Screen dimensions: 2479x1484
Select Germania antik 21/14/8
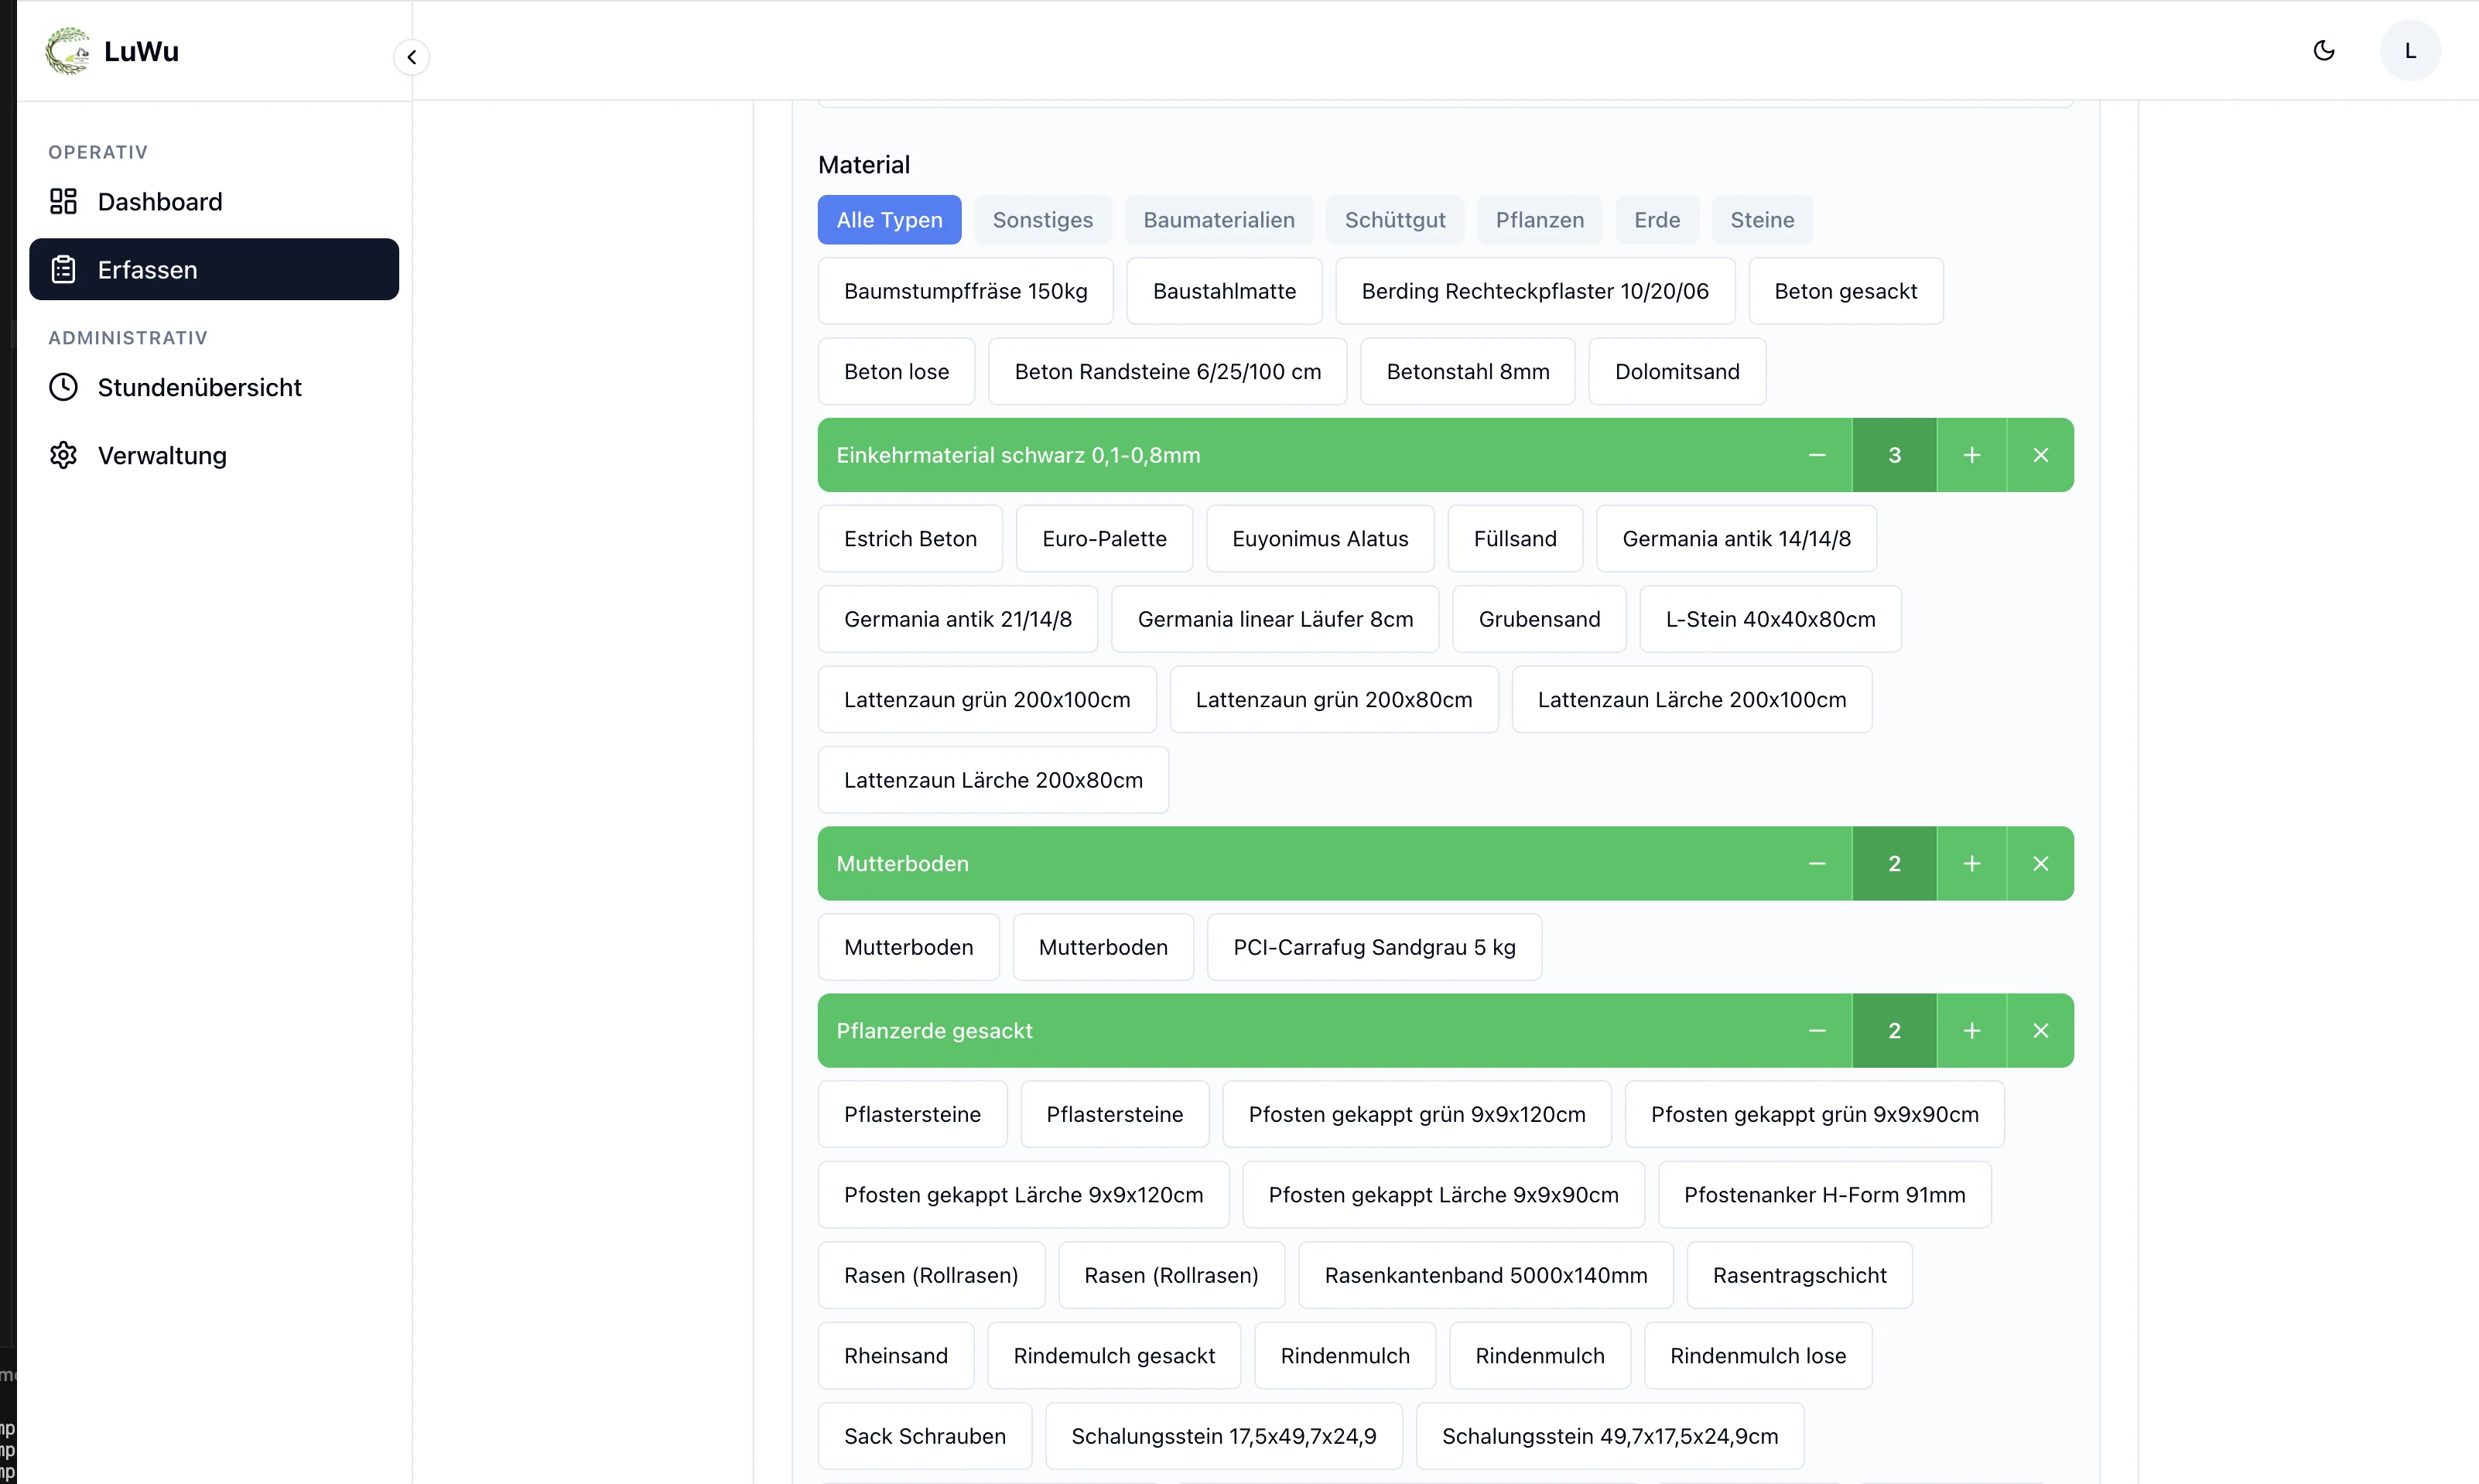pos(957,619)
